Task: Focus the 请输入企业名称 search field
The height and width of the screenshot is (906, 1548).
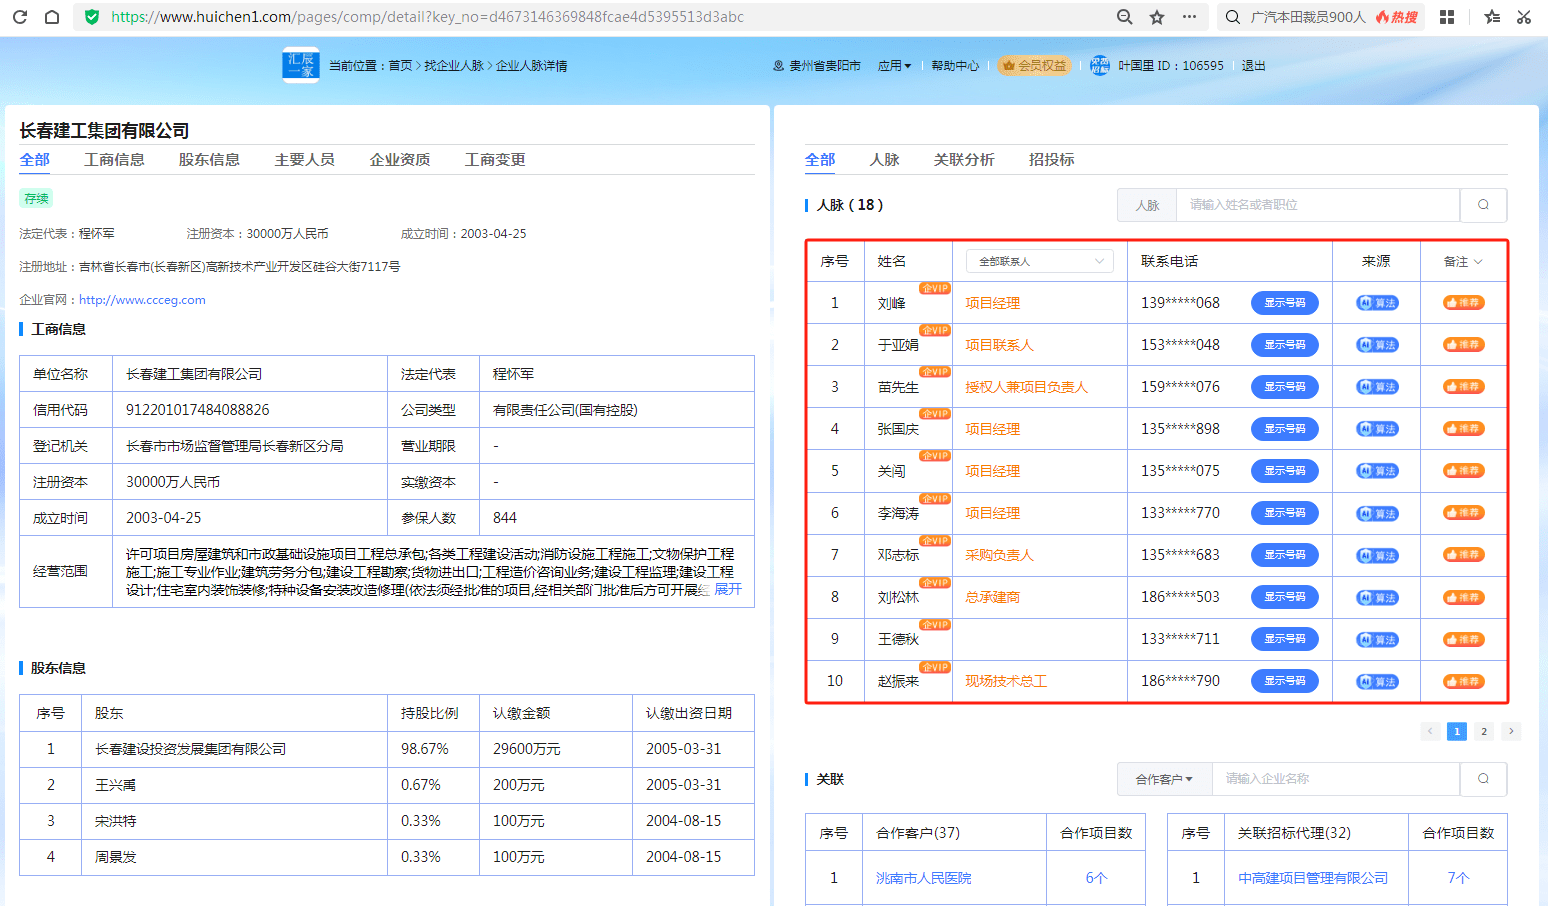Action: coord(1336,779)
